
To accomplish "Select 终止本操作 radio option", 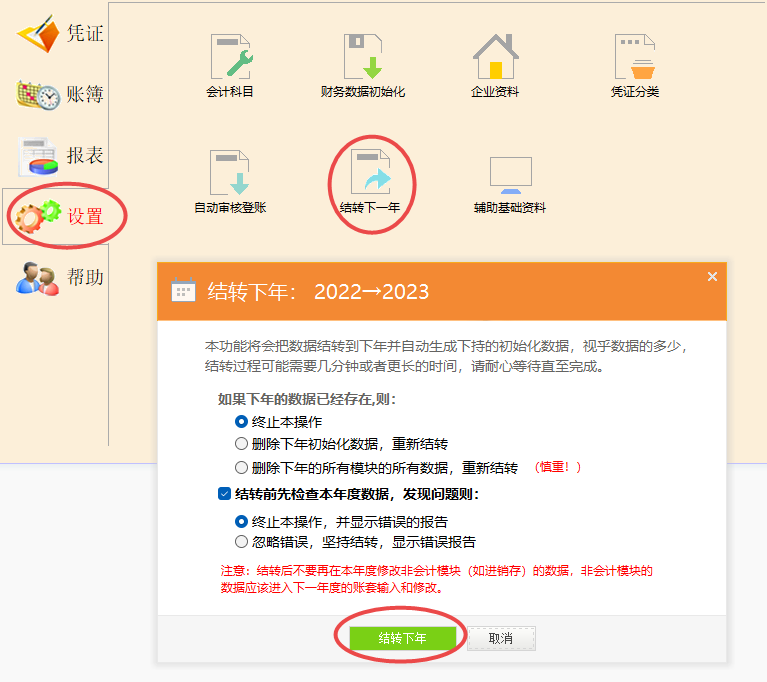I will 279,422.
